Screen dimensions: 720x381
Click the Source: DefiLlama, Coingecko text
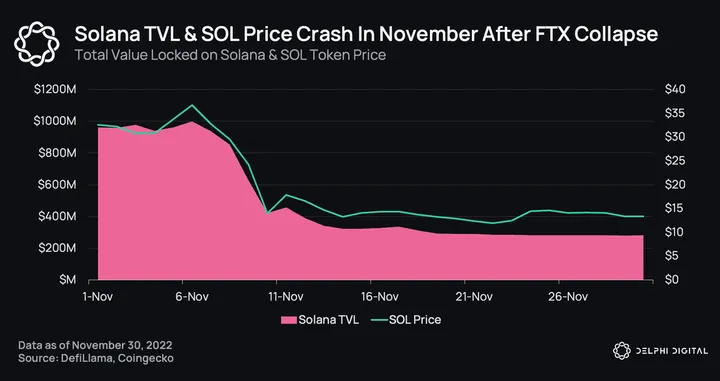96,358
